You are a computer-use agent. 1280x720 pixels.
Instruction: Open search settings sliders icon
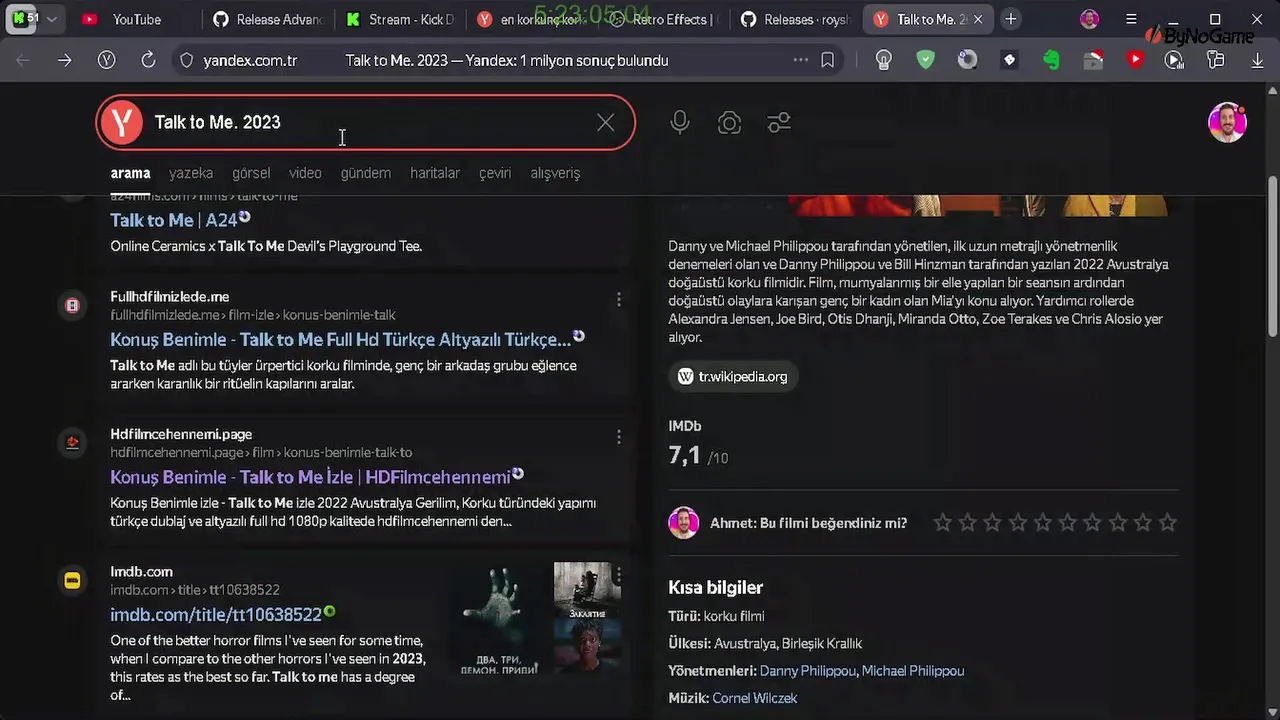point(779,123)
